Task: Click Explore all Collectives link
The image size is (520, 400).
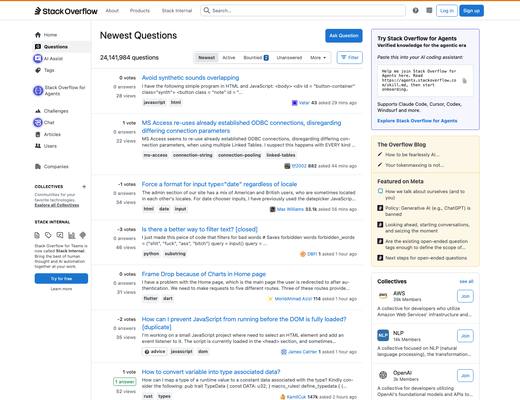Action: [57, 205]
